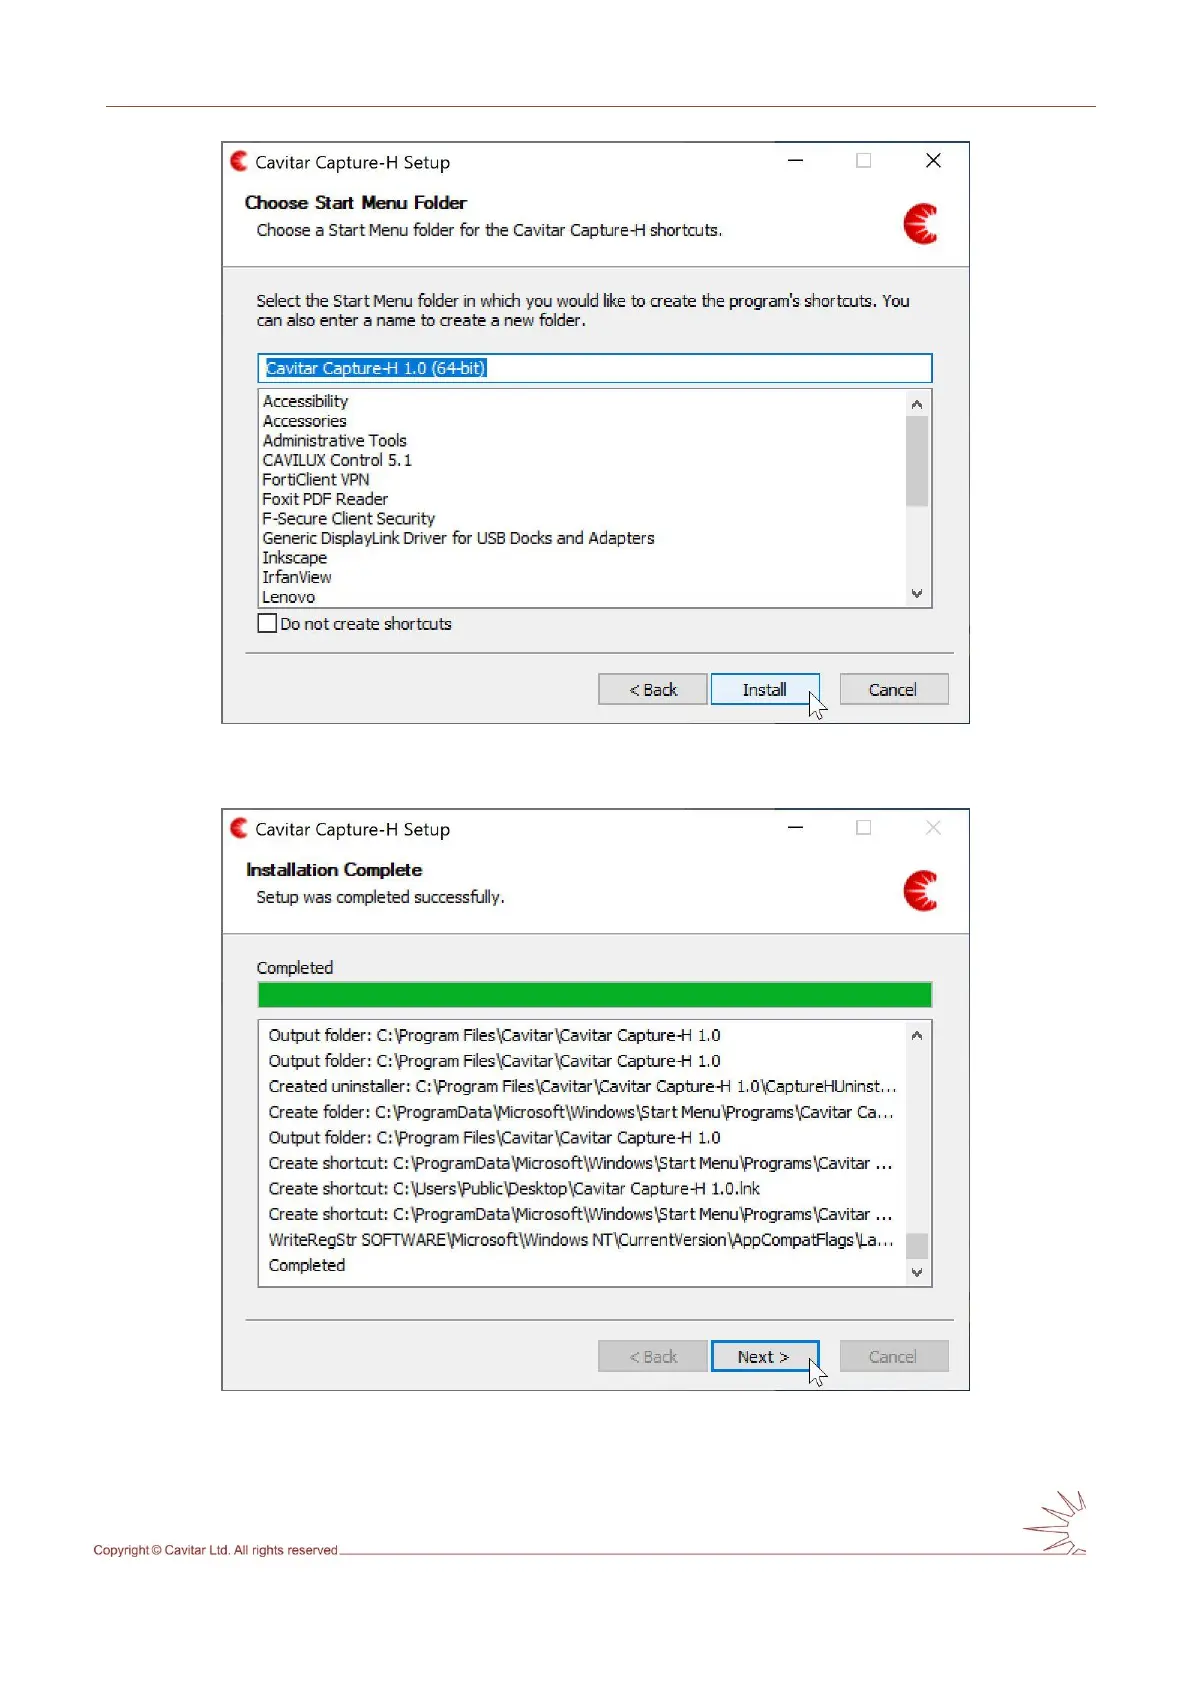Click the green installation progress bar
The width and height of the screenshot is (1191, 1684).
(x=595, y=994)
